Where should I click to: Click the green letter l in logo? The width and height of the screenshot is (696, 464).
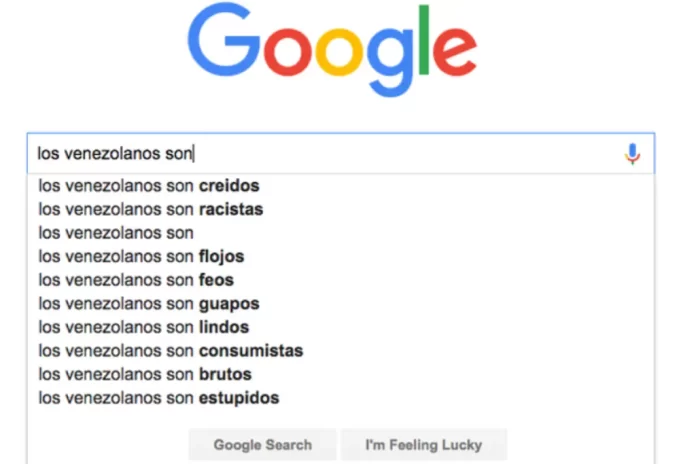pyautogui.click(x=423, y=40)
